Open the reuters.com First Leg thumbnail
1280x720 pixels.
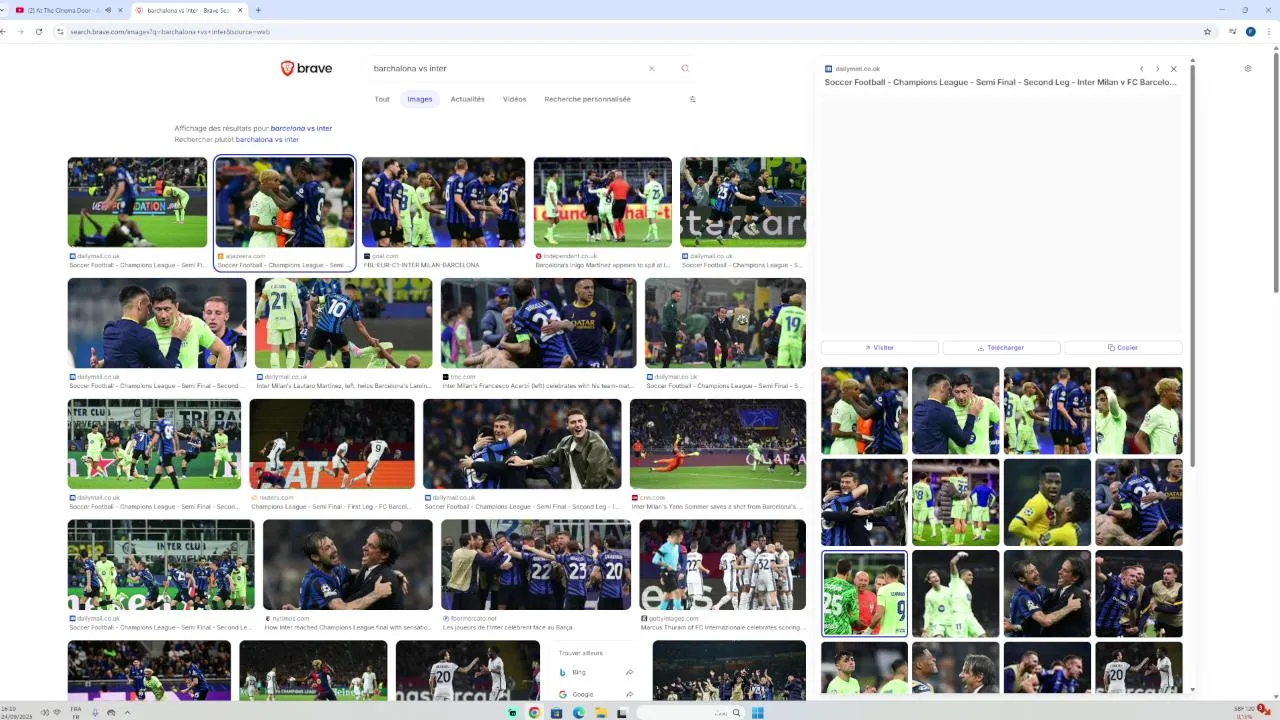332,444
